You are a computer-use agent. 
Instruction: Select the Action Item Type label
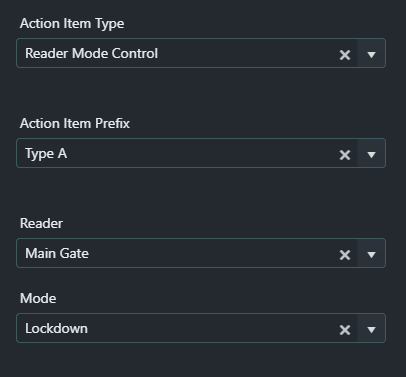72,24
